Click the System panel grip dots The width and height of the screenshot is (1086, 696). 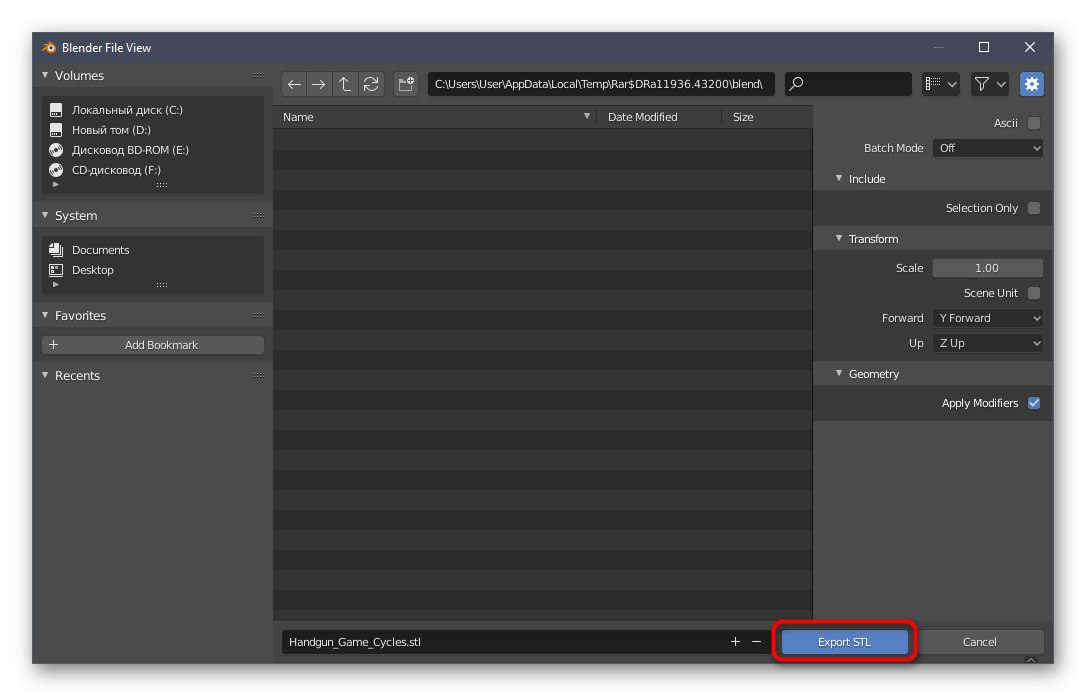259,215
